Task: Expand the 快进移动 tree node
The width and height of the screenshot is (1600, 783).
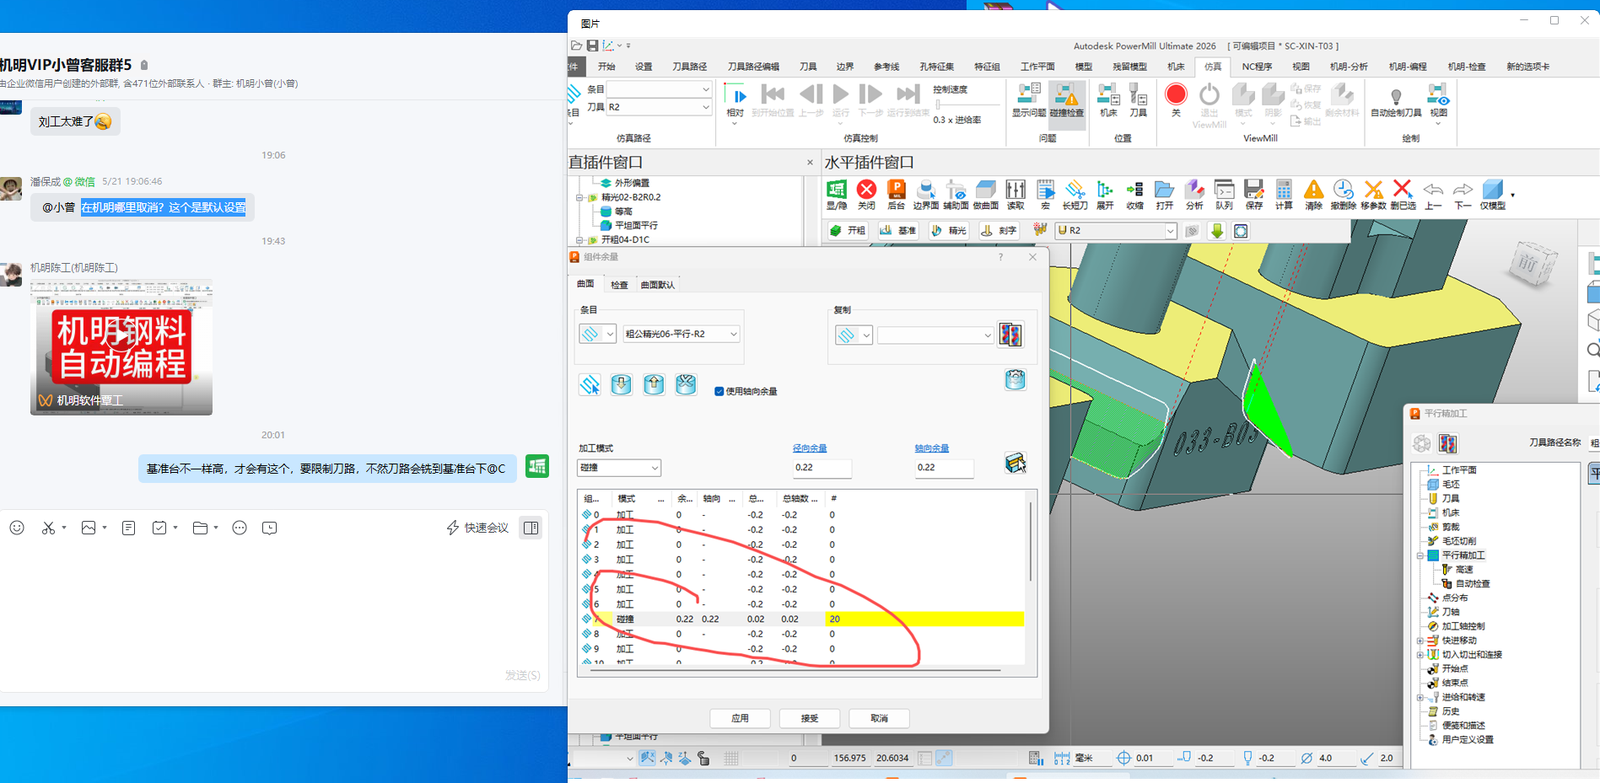Action: 1420,640
